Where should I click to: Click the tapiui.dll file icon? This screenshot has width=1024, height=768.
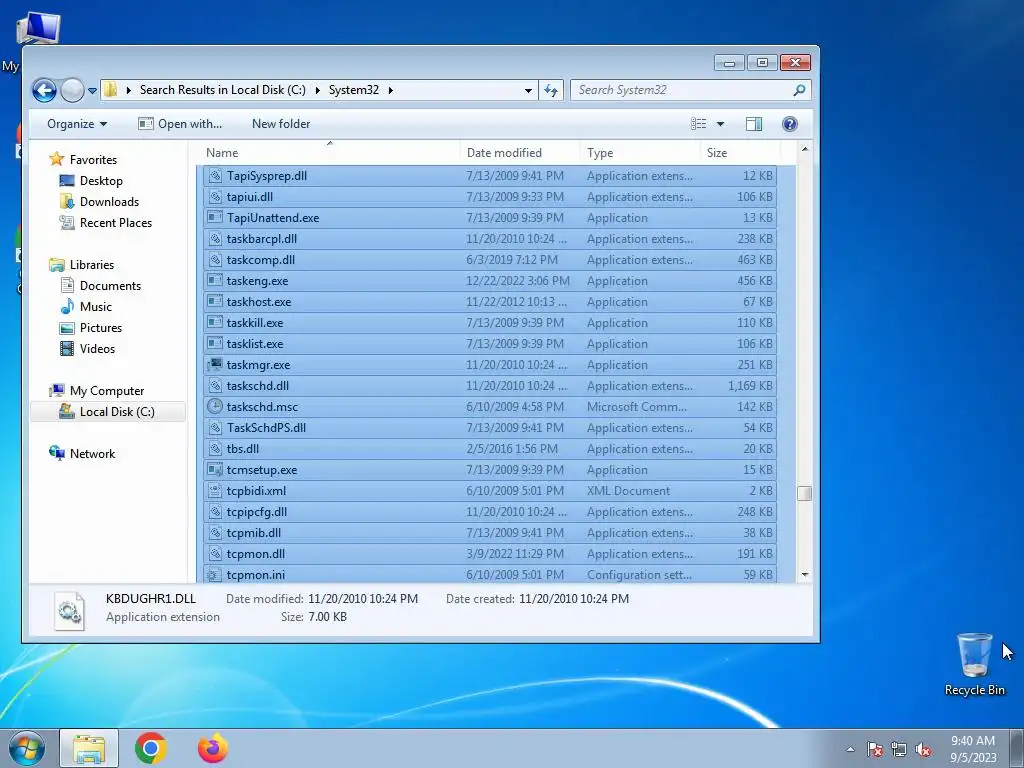tap(214, 197)
